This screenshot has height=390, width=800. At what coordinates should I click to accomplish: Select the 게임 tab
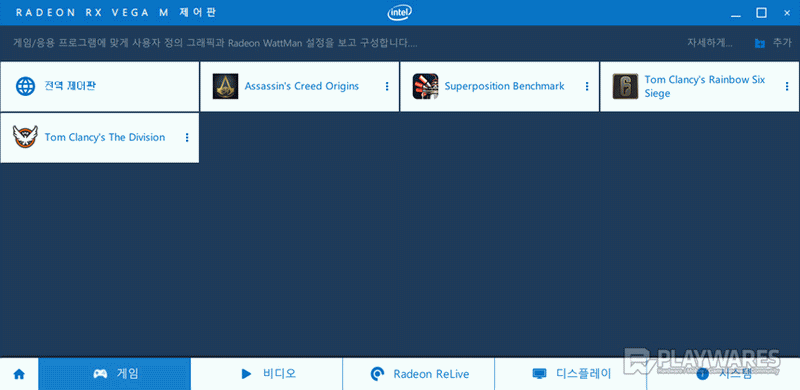tap(114, 374)
